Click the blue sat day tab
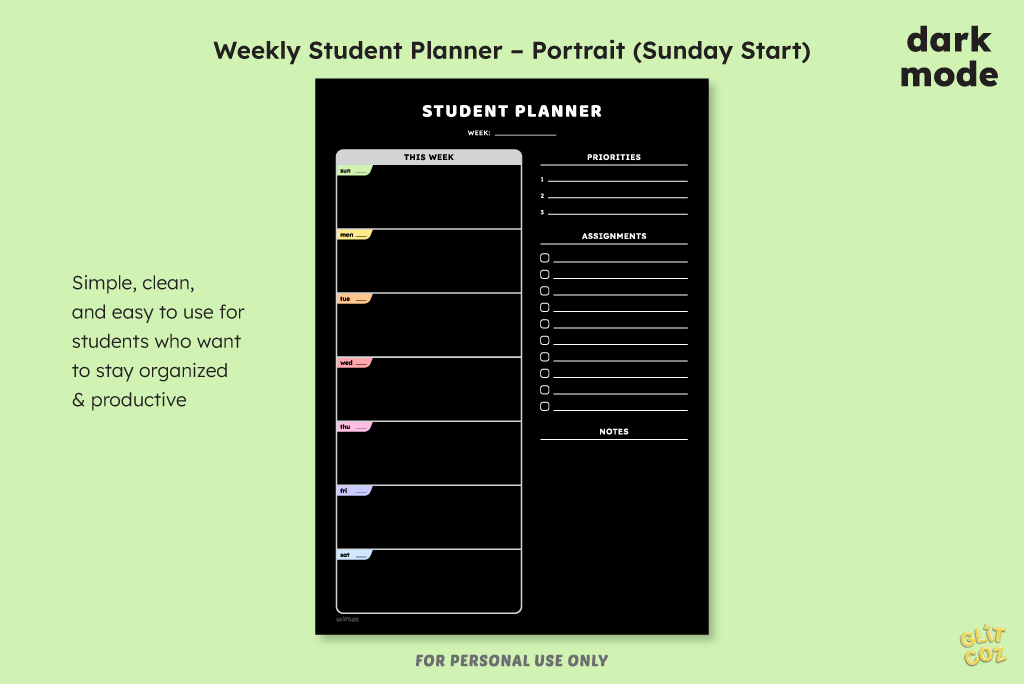Viewport: 1024px width, 684px height. (x=355, y=555)
